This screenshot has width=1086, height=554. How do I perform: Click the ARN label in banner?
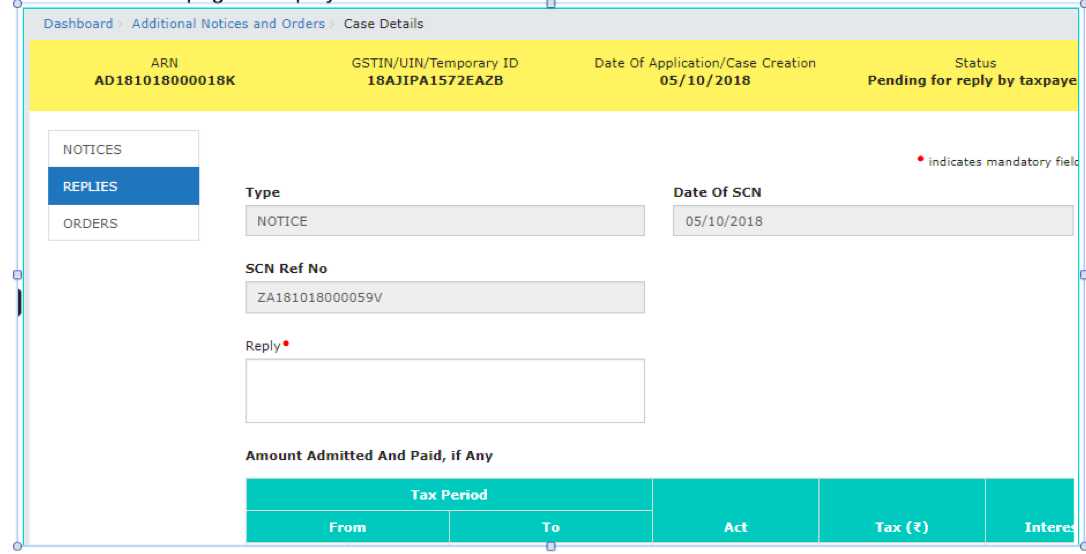pos(165,63)
